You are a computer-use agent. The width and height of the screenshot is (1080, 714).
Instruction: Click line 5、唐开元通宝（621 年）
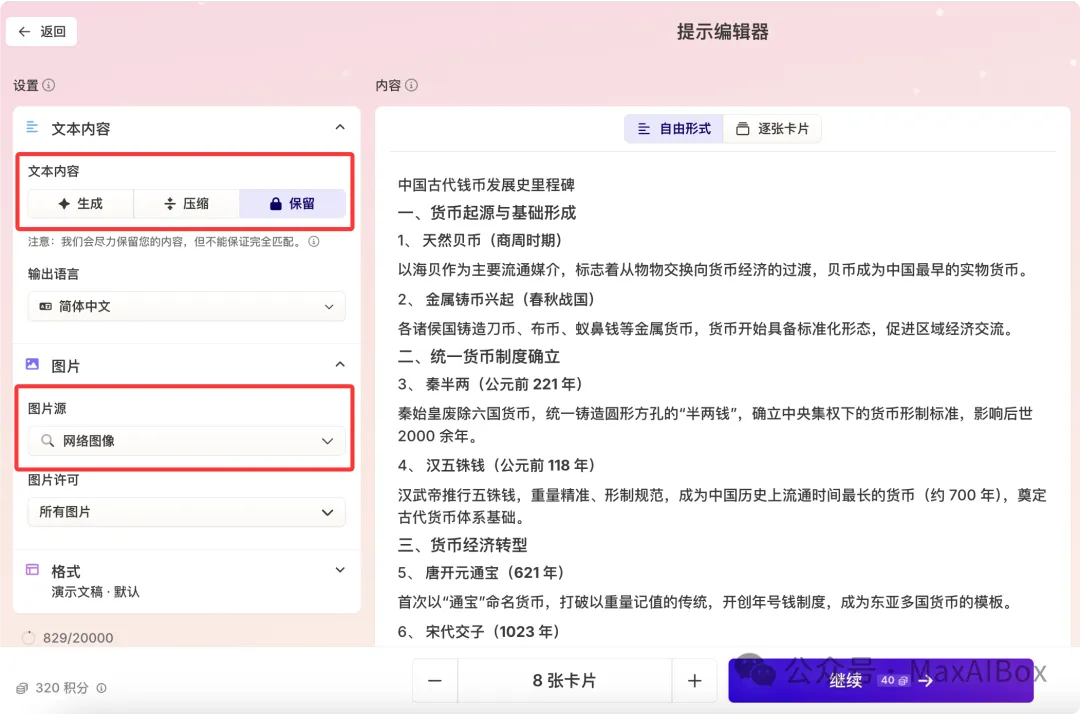[x=482, y=573]
